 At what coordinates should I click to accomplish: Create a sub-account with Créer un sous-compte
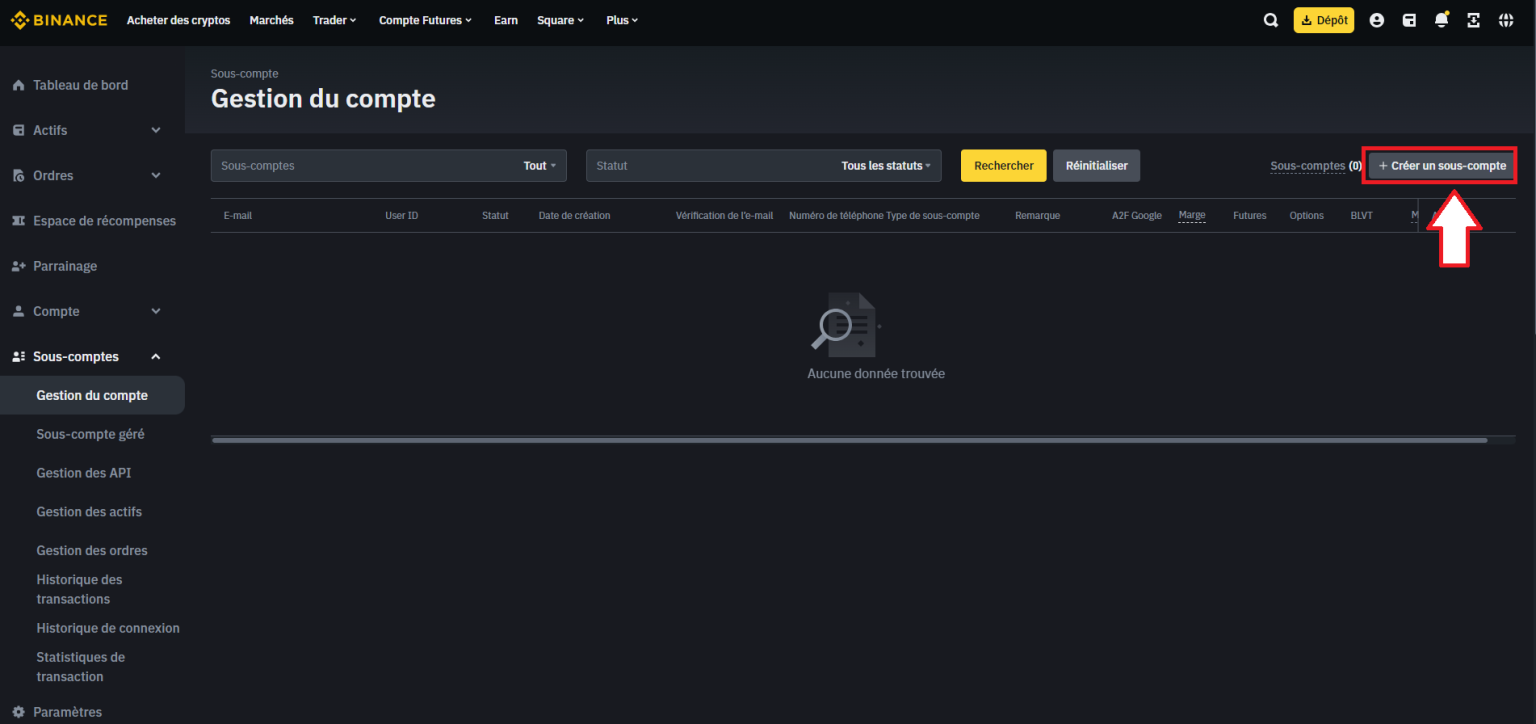pyautogui.click(x=1439, y=165)
